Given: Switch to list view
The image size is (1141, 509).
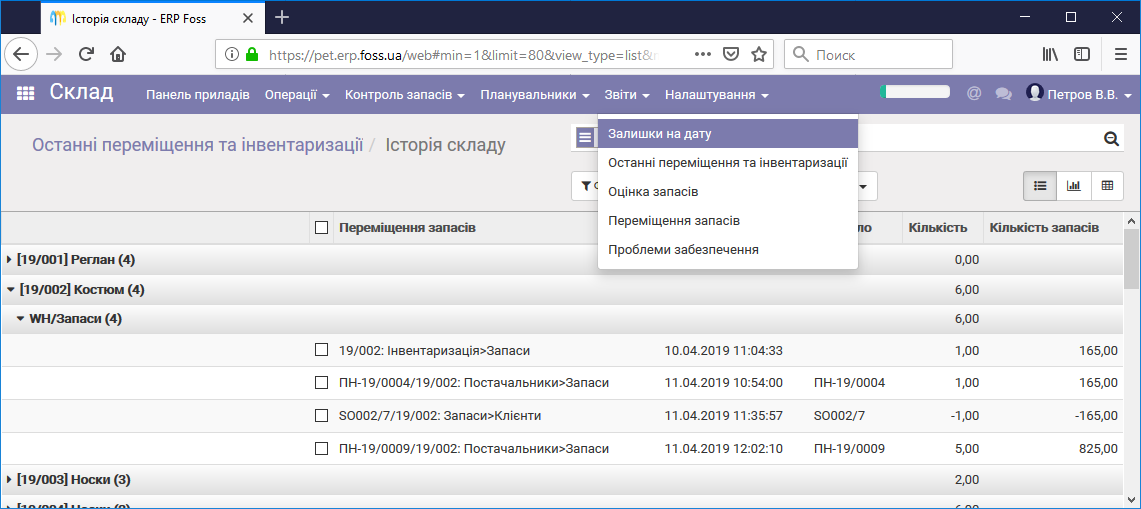Looking at the screenshot, I should [x=1041, y=186].
